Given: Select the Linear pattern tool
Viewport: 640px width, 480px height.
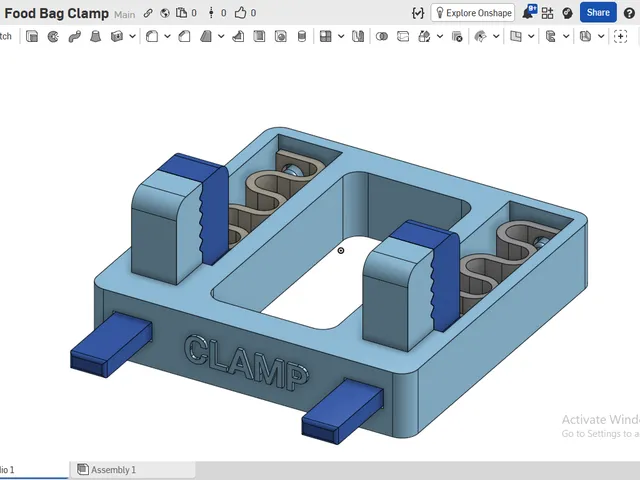Looking at the screenshot, I should coord(325,37).
